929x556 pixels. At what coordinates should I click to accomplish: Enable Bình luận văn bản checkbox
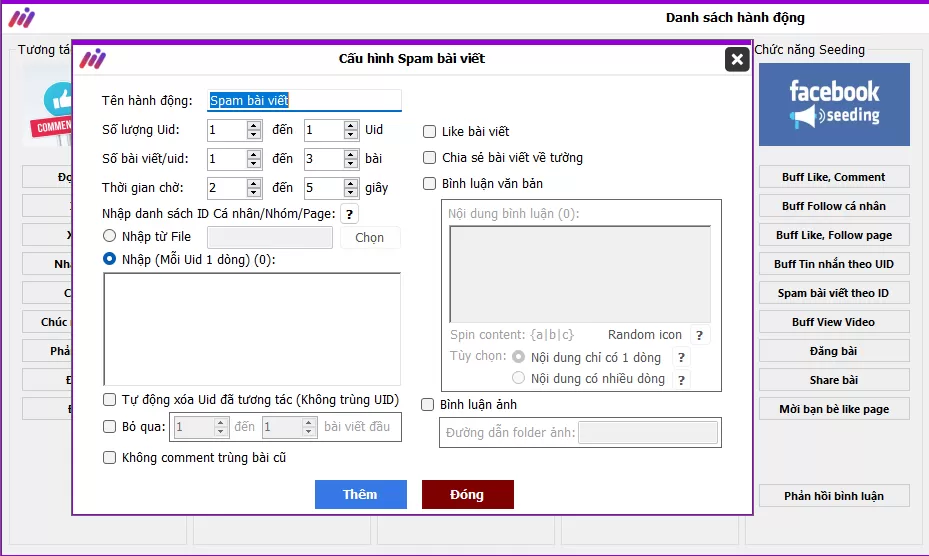coord(430,184)
